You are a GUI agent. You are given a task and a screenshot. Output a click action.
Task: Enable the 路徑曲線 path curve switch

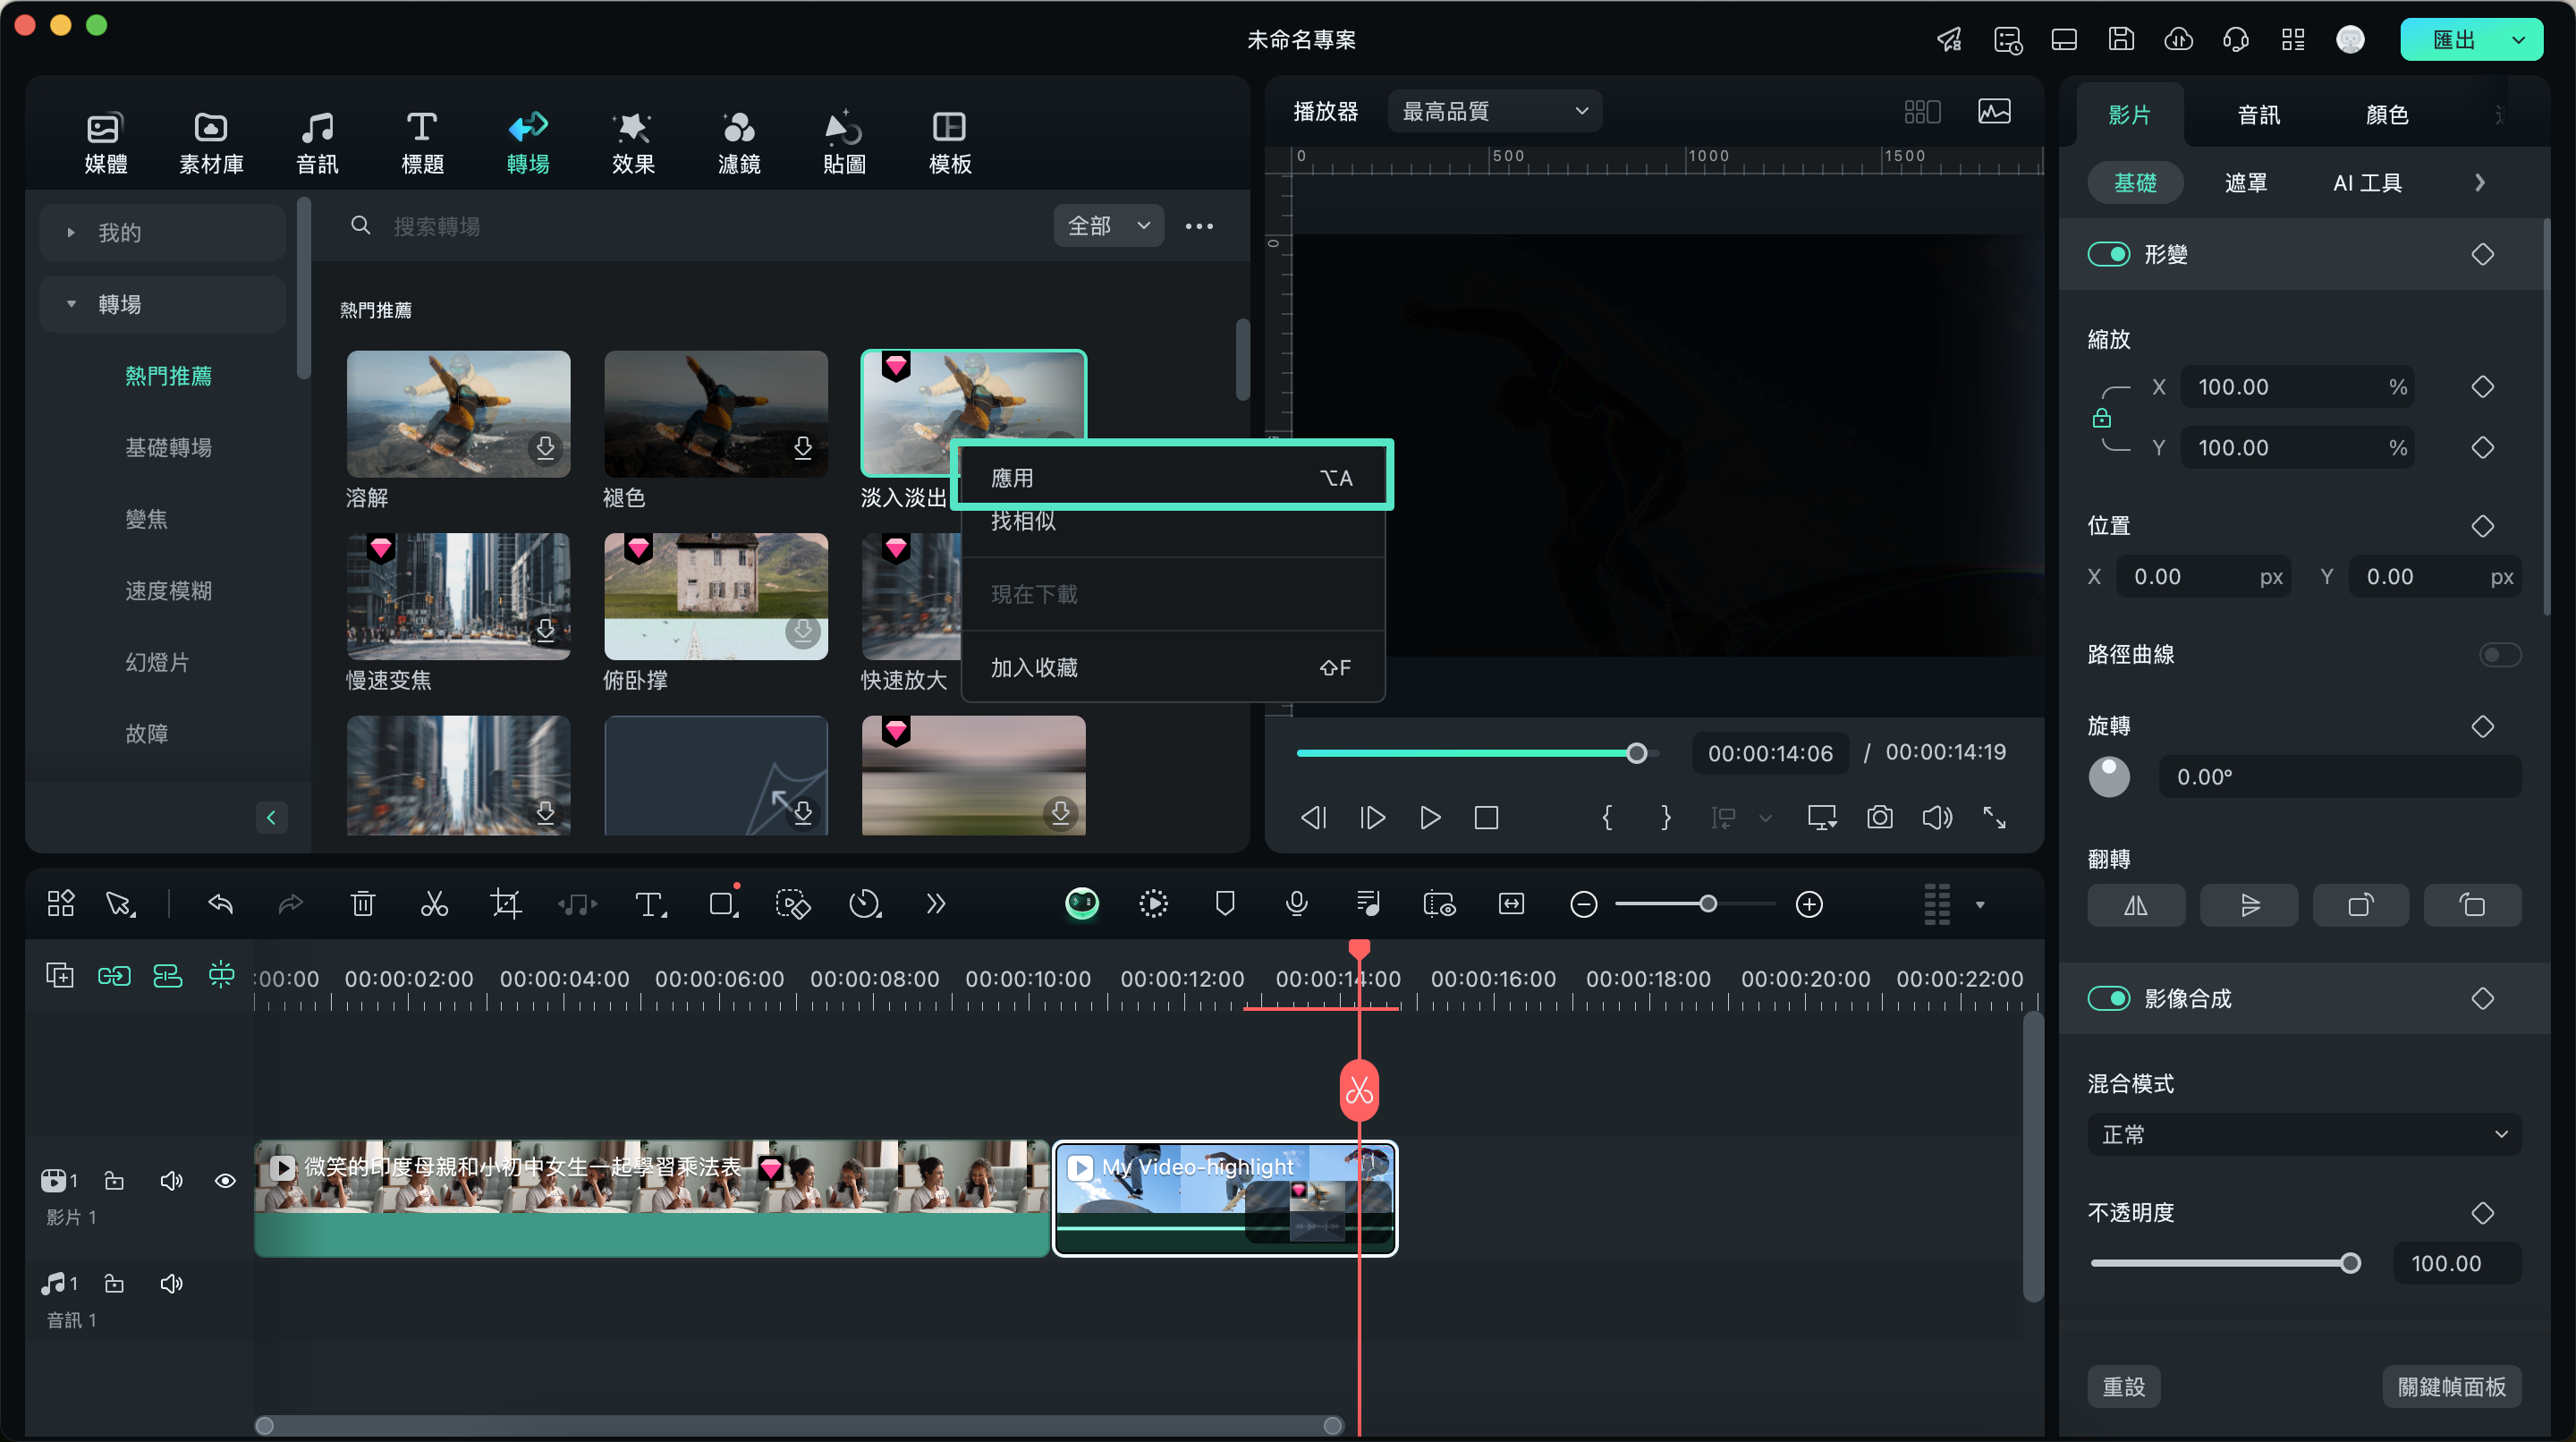(2499, 654)
